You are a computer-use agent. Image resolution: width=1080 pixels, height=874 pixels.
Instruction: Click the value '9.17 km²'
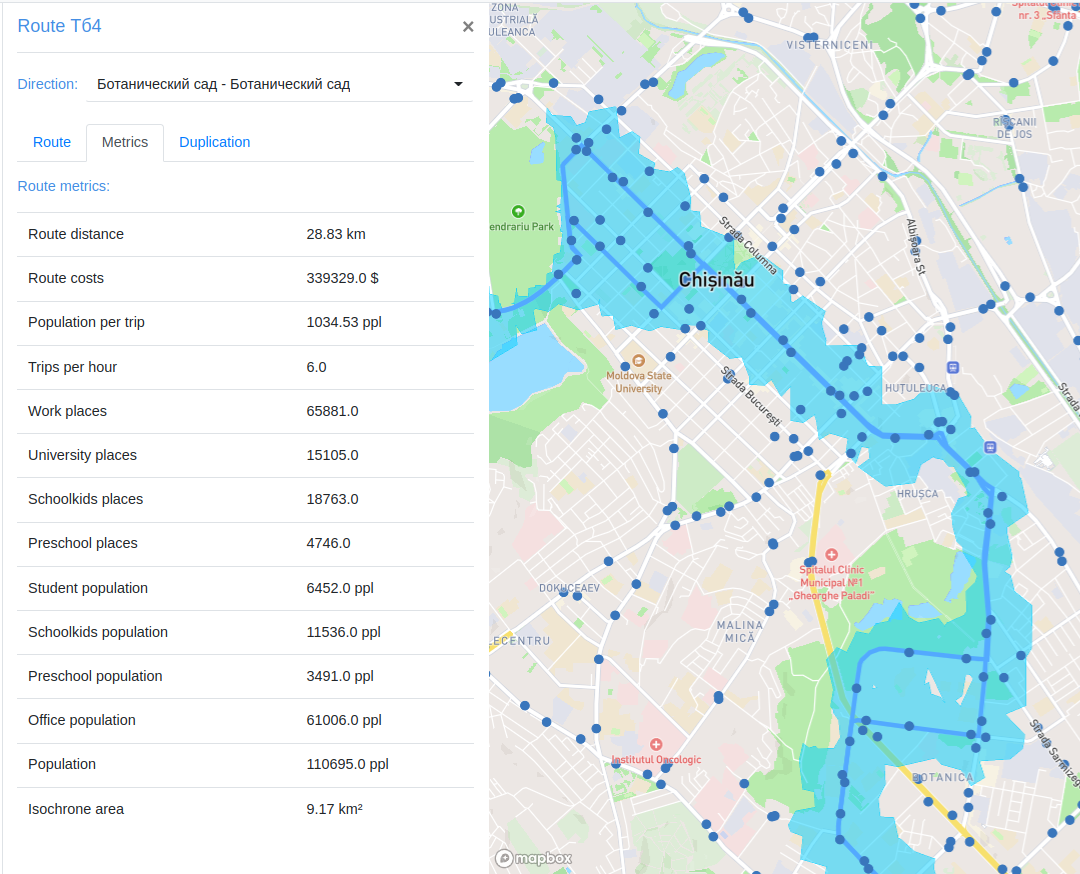[334, 809]
